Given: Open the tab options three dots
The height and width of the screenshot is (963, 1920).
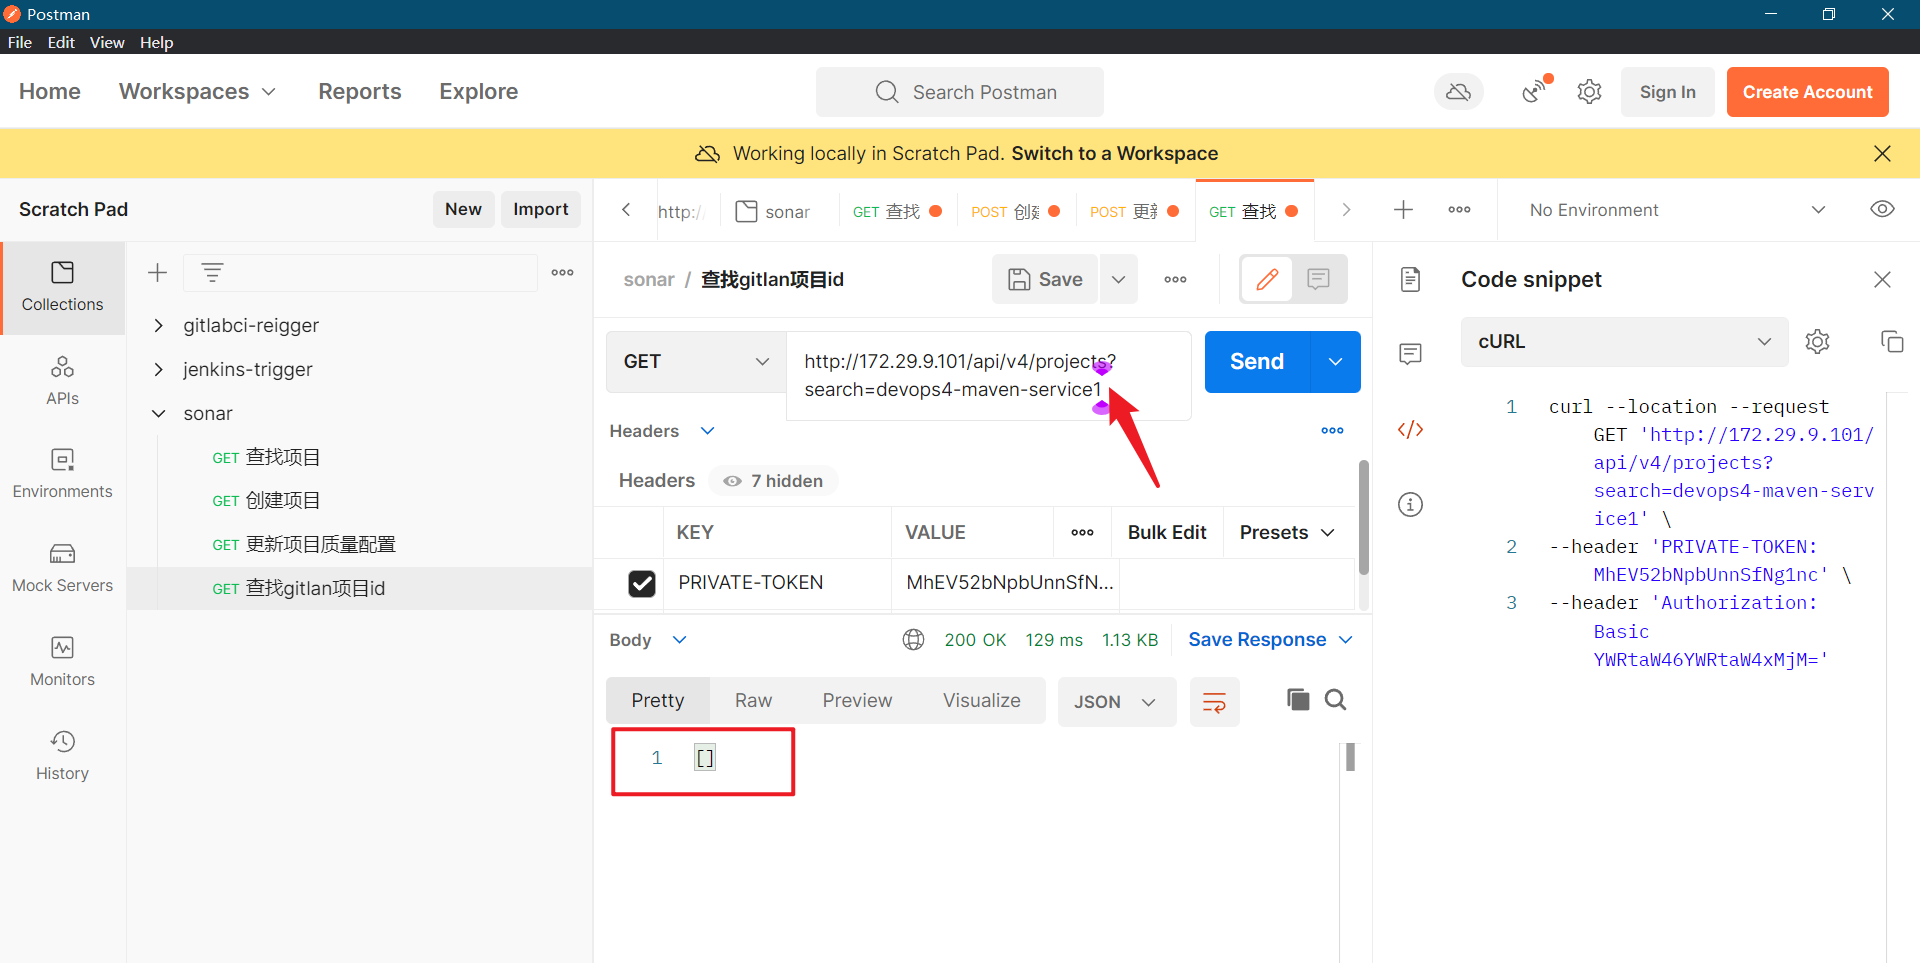Looking at the screenshot, I should coord(1459,209).
